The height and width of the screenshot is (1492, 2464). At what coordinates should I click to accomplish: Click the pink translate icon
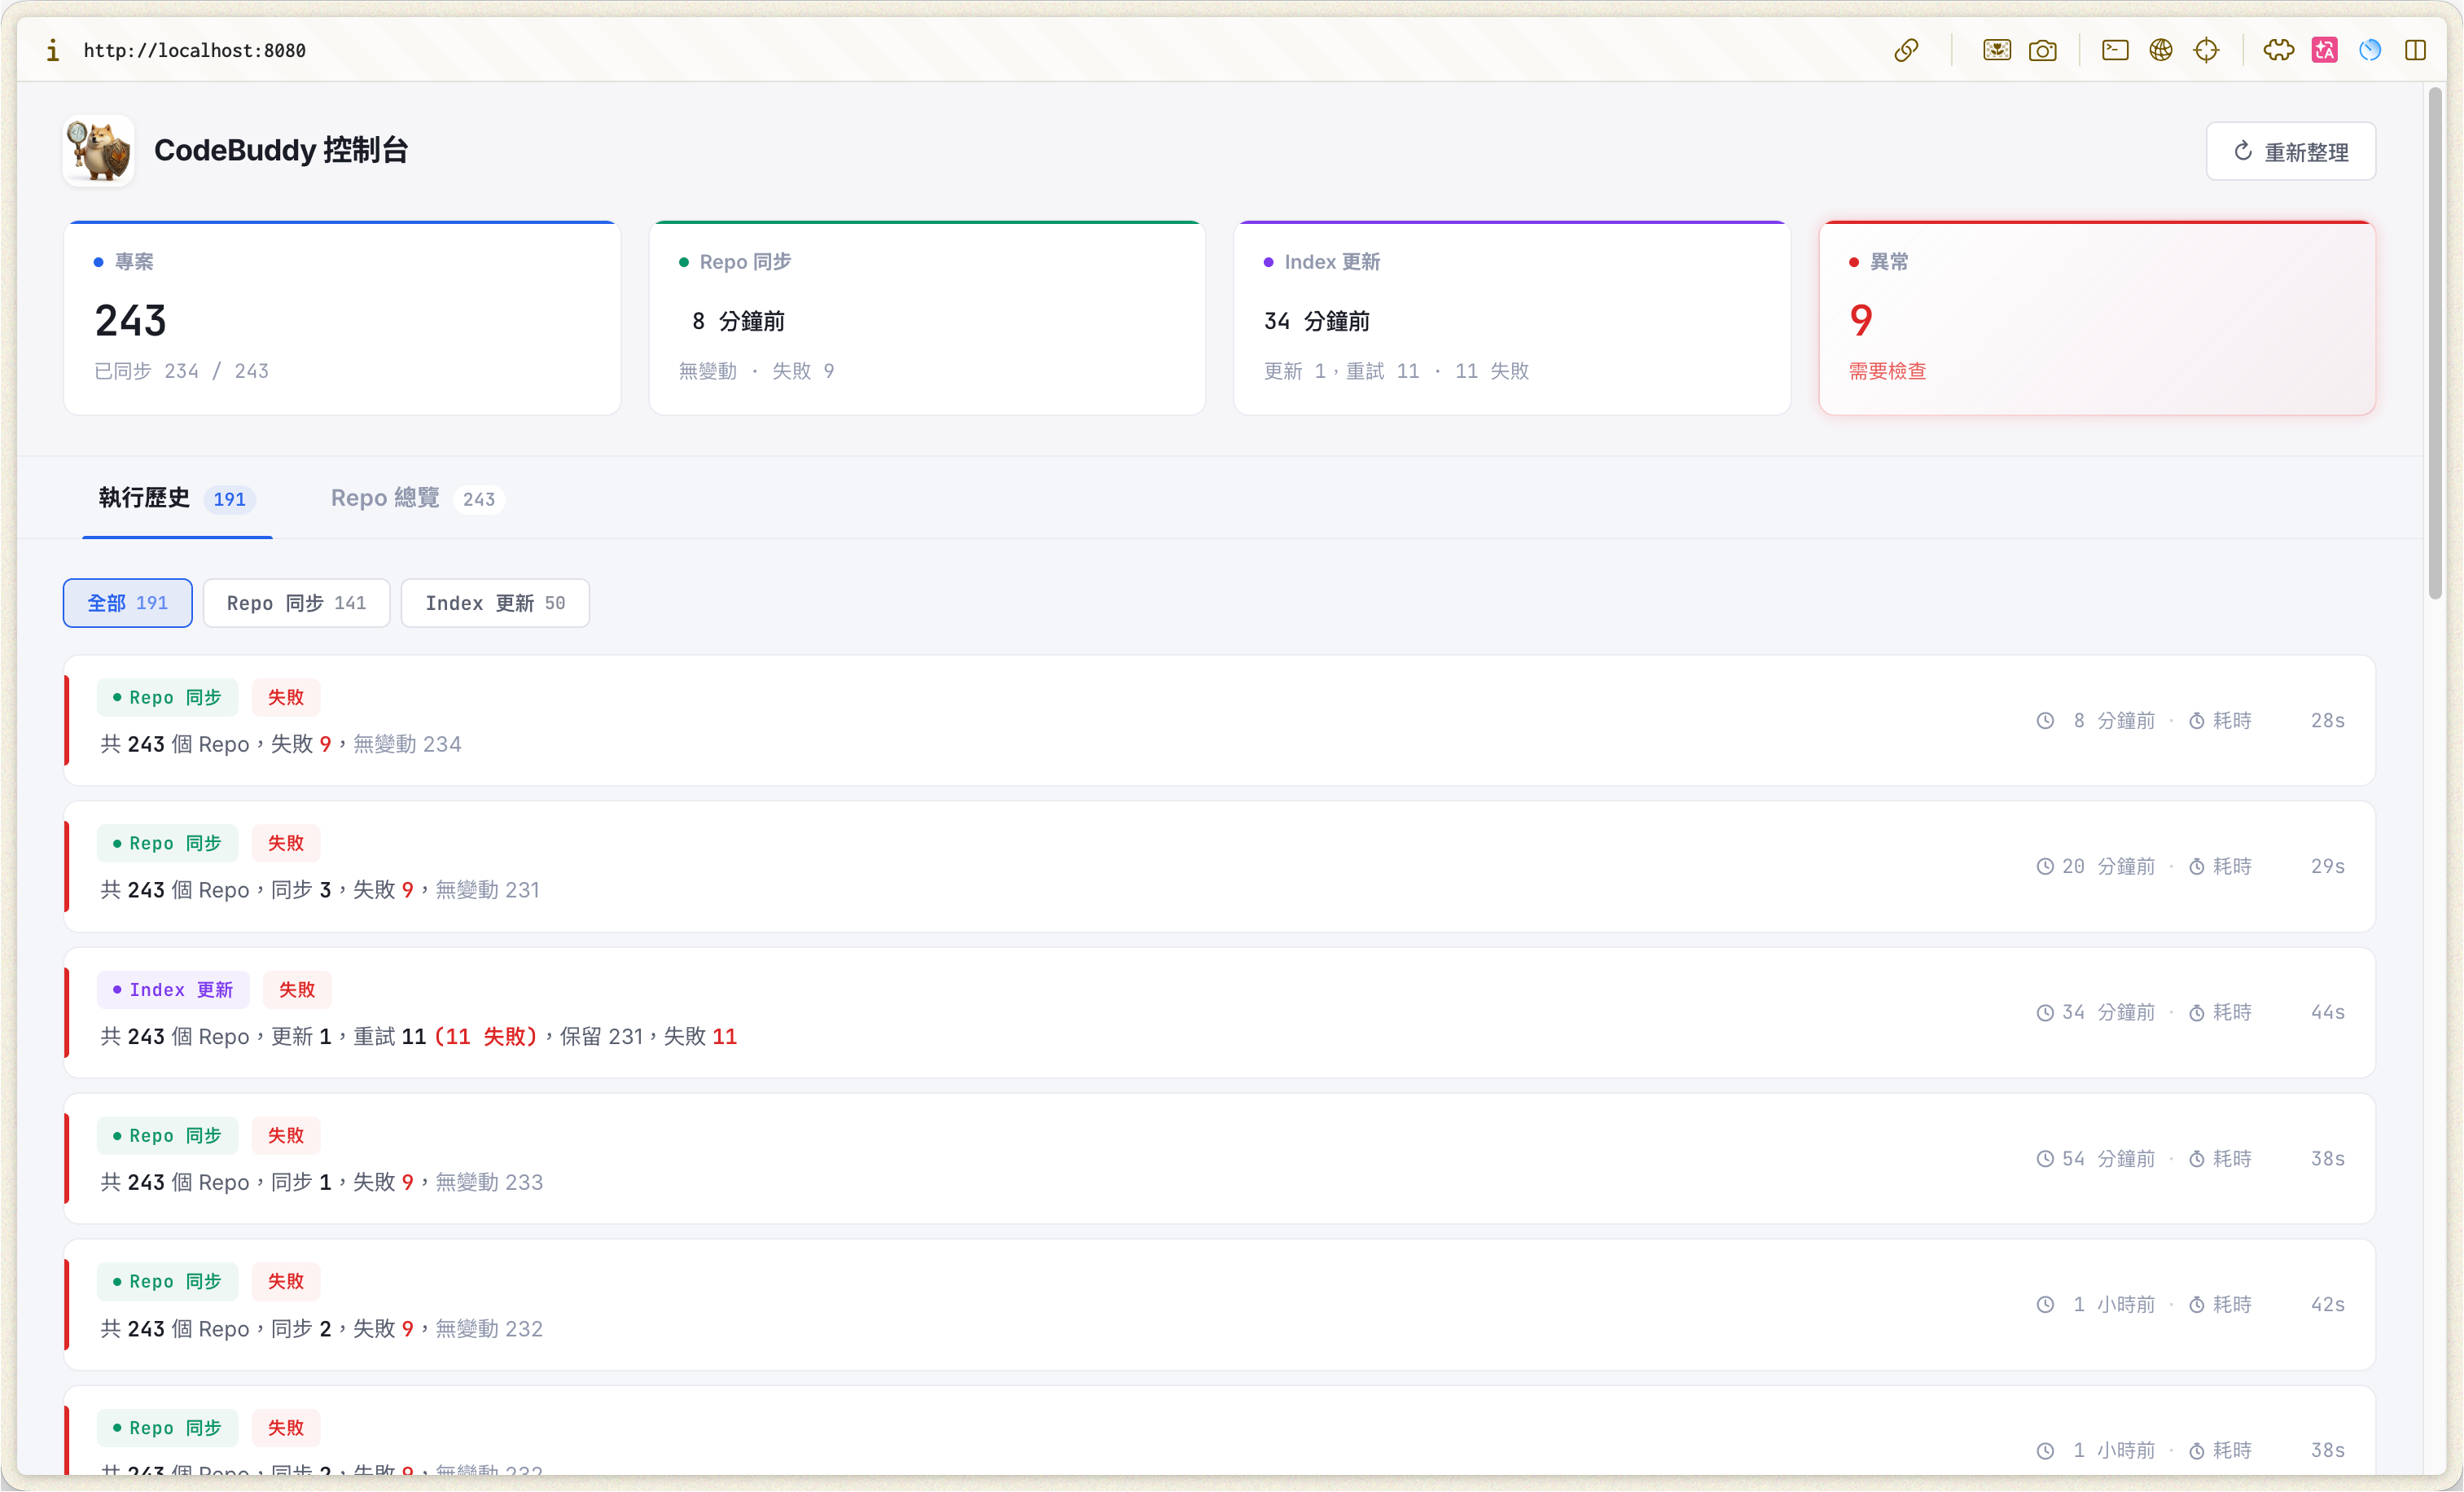point(2324,50)
